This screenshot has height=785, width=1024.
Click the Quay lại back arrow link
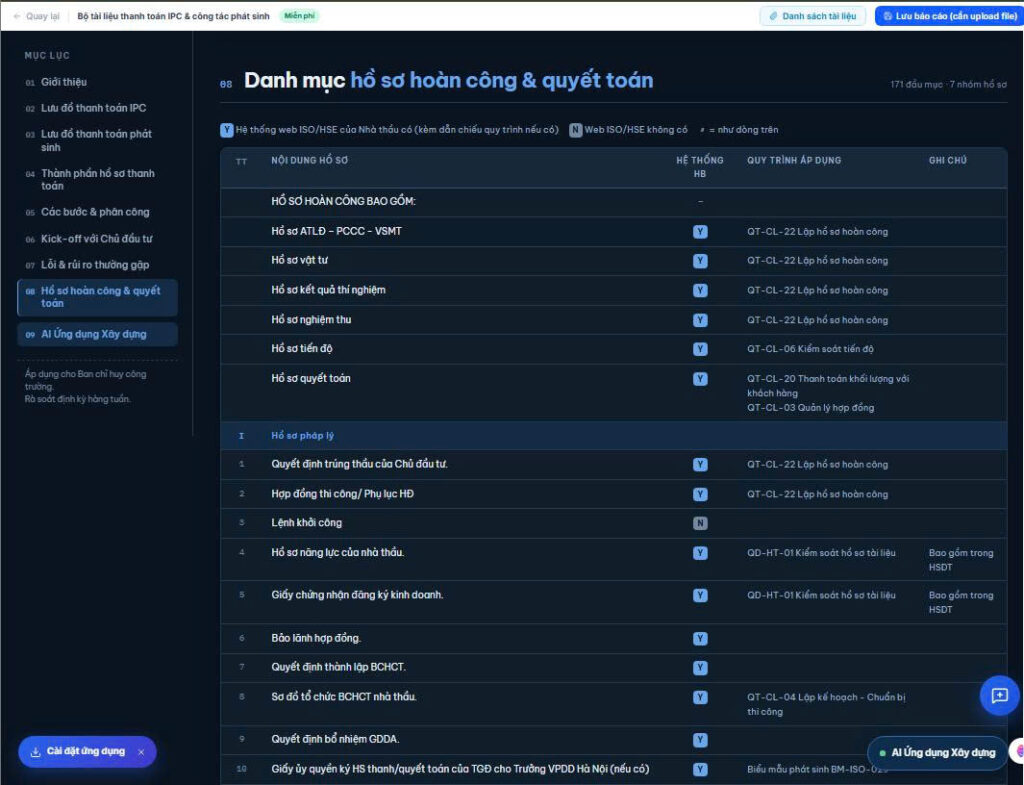pos(37,16)
